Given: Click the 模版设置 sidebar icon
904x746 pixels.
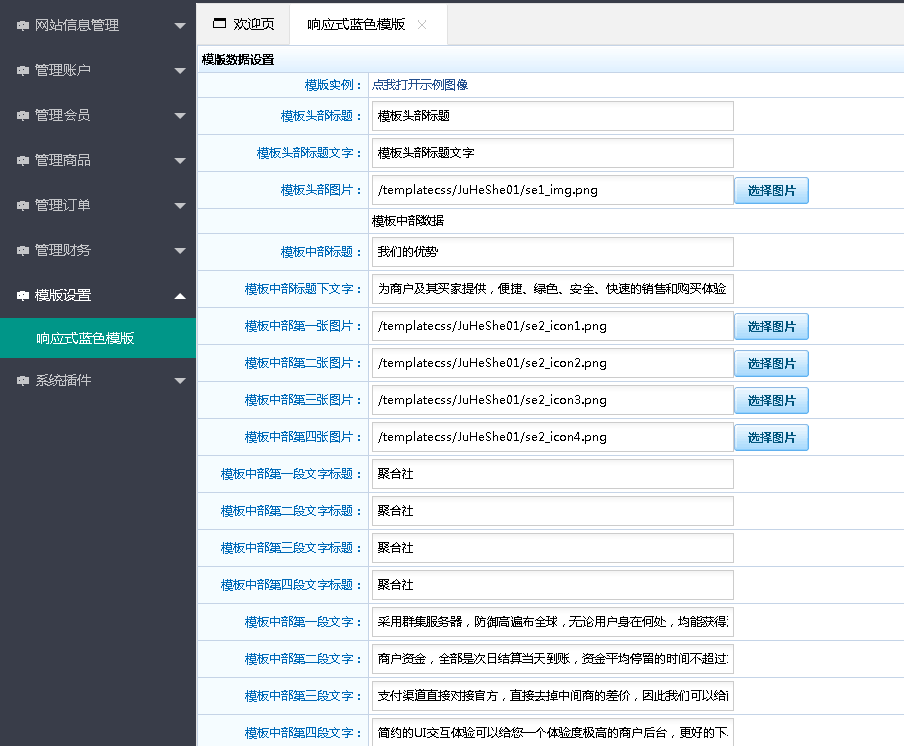Looking at the screenshot, I should click(x=22, y=295).
